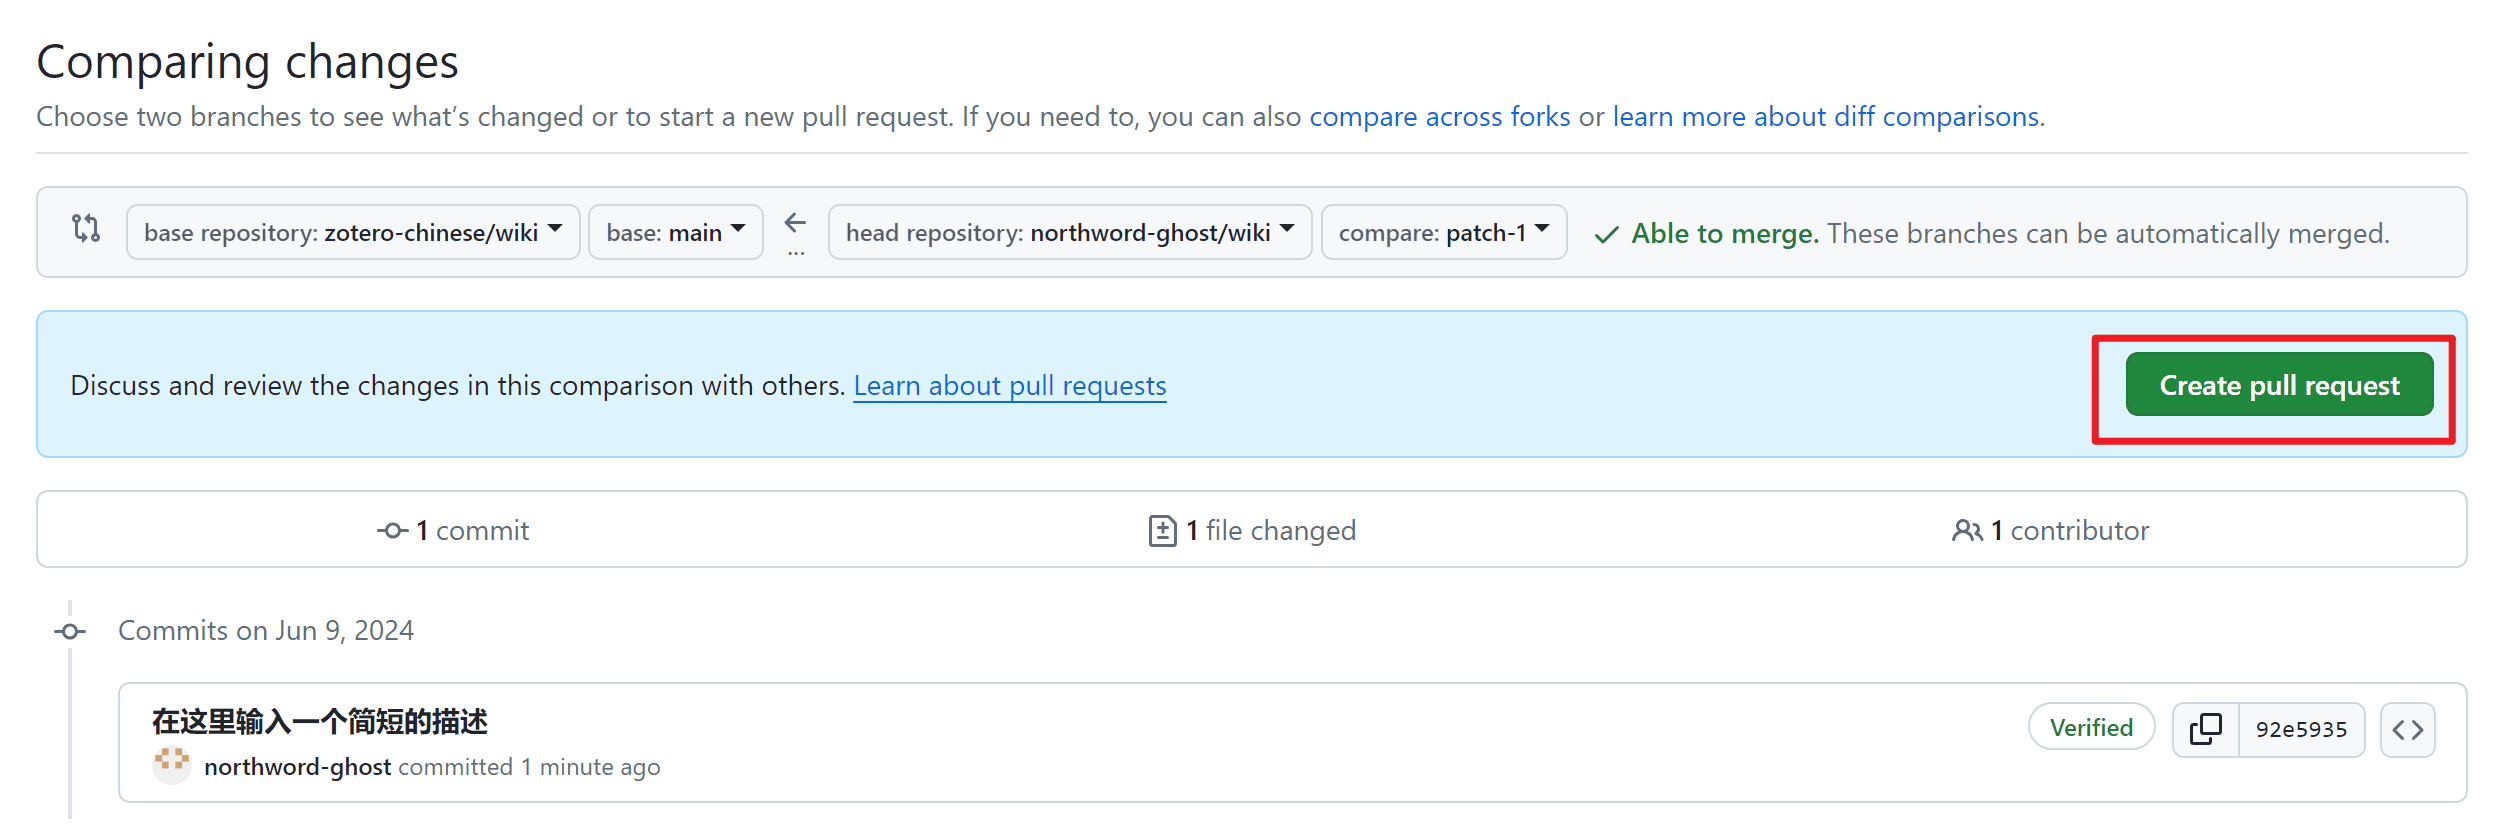Switch to the 1 file changed tab
2505x831 pixels.
tap(1253, 531)
